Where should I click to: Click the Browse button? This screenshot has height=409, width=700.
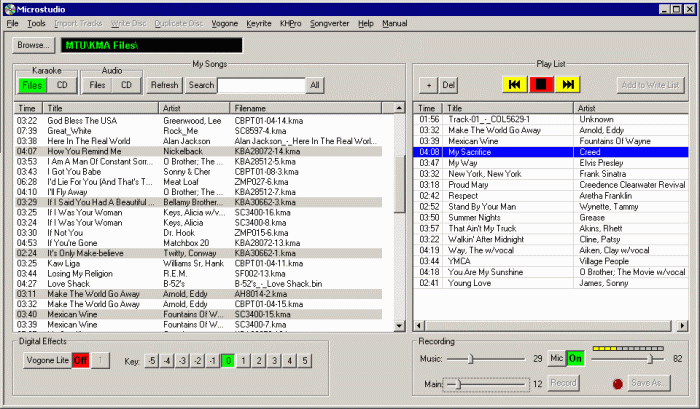32,45
